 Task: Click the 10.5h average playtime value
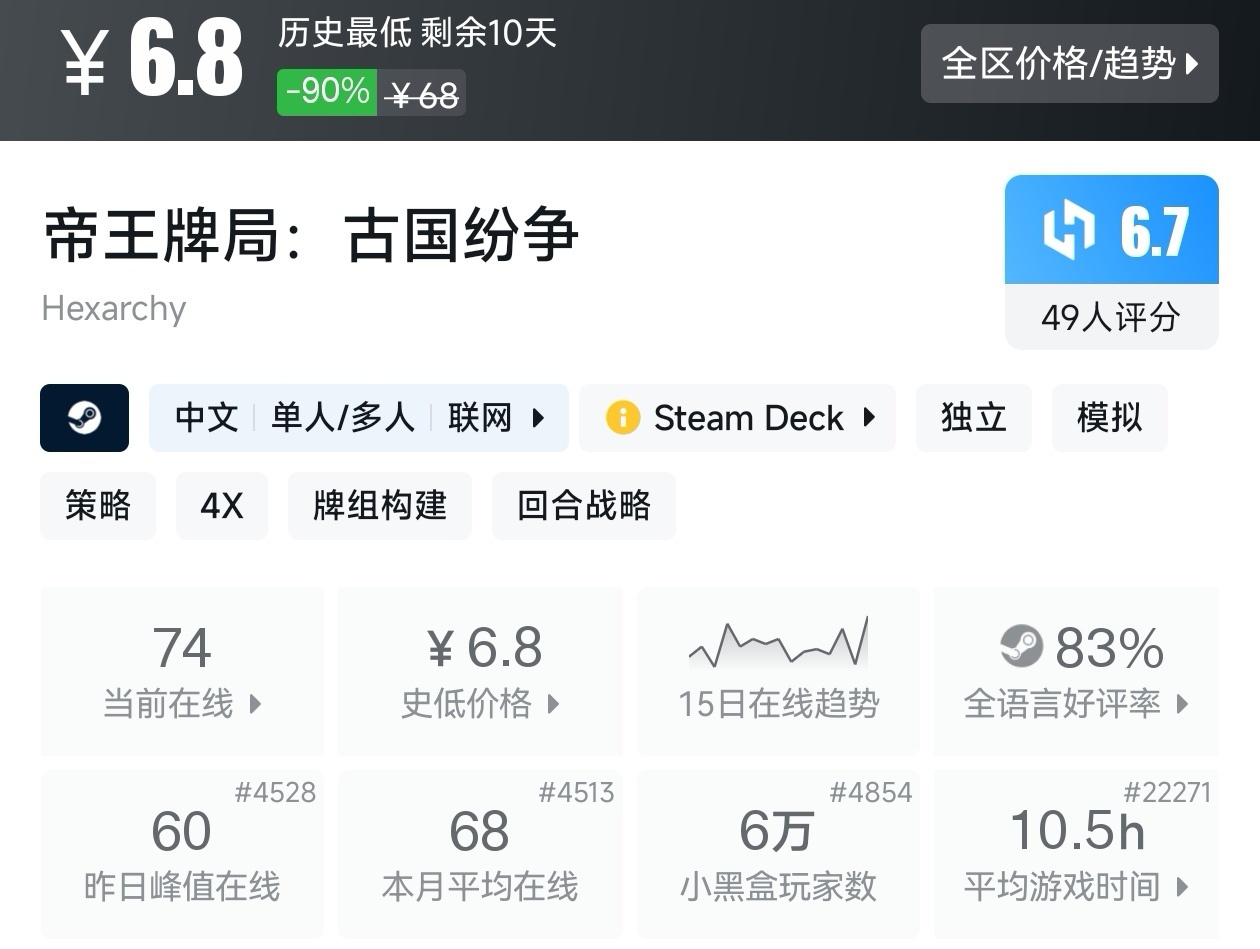point(1077,830)
